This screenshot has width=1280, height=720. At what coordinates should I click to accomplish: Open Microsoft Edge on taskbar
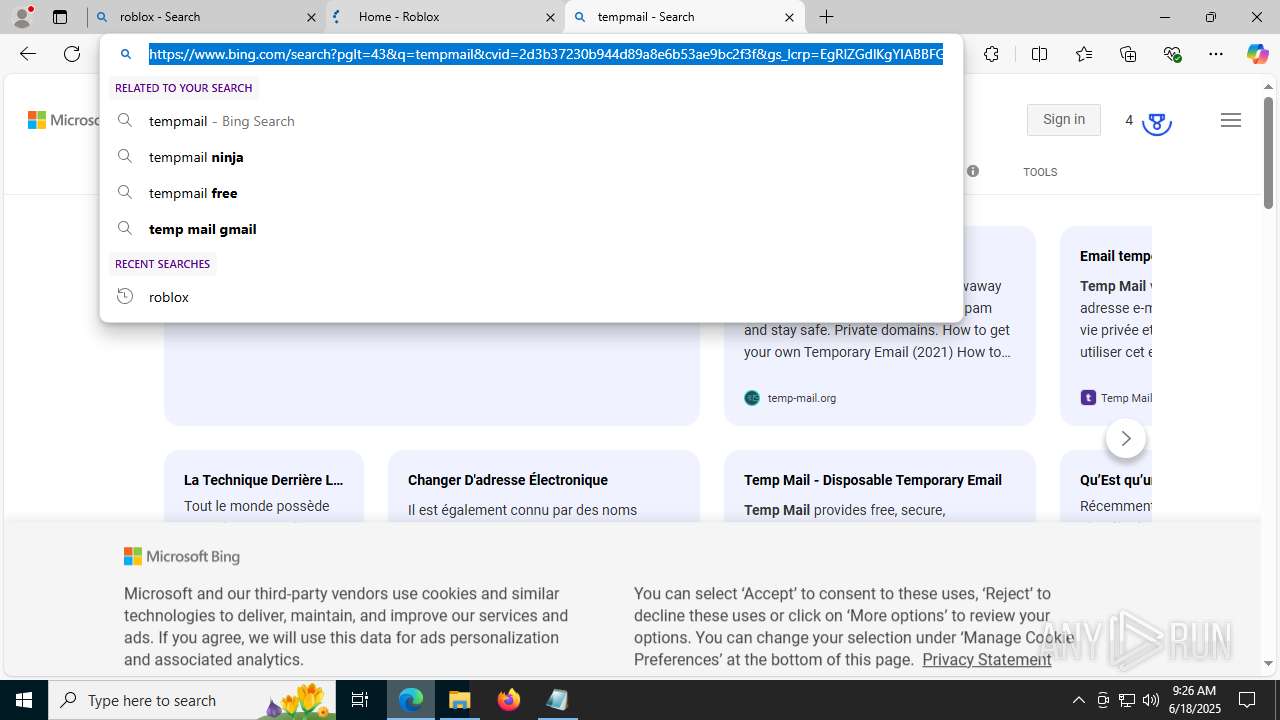411,700
